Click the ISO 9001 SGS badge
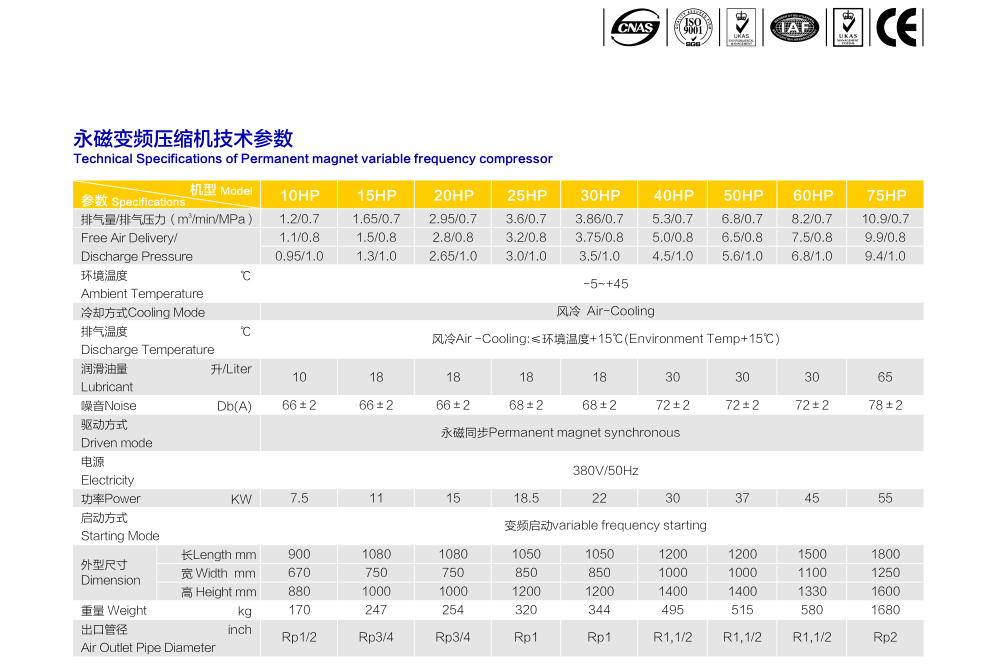The image size is (1000, 671). (x=692, y=27)
